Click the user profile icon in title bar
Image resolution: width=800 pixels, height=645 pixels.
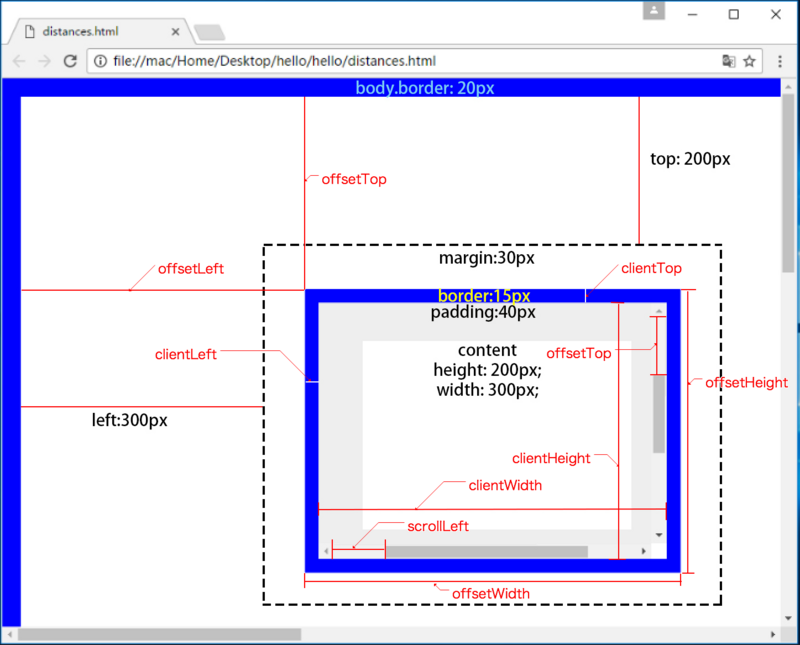click(654, 11)
